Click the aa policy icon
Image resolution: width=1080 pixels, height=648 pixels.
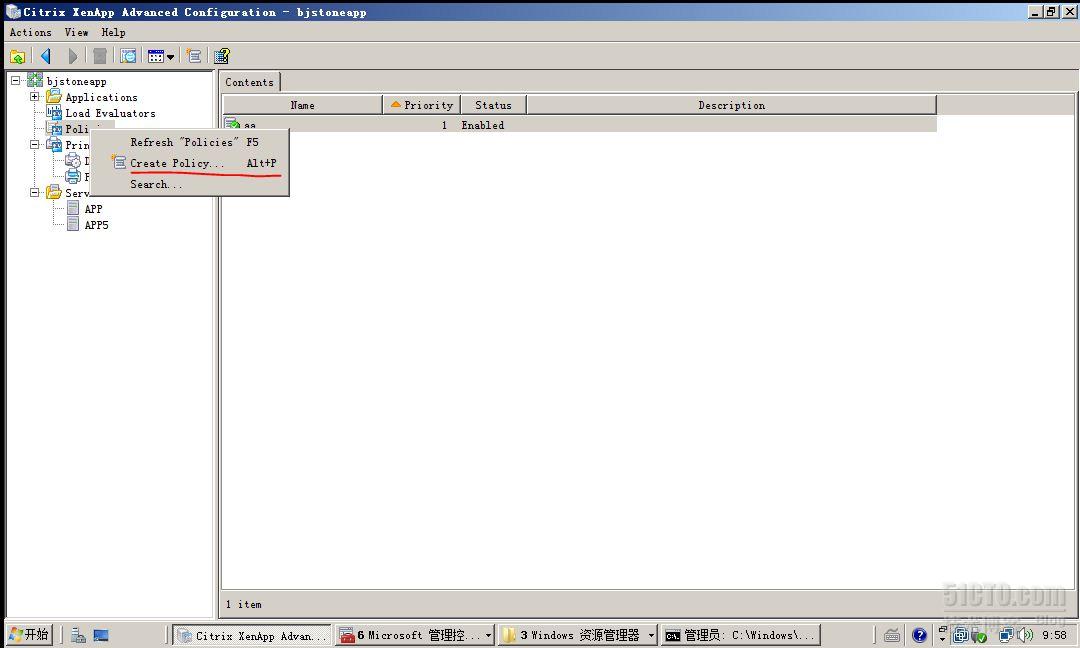[x=232, y=125]
